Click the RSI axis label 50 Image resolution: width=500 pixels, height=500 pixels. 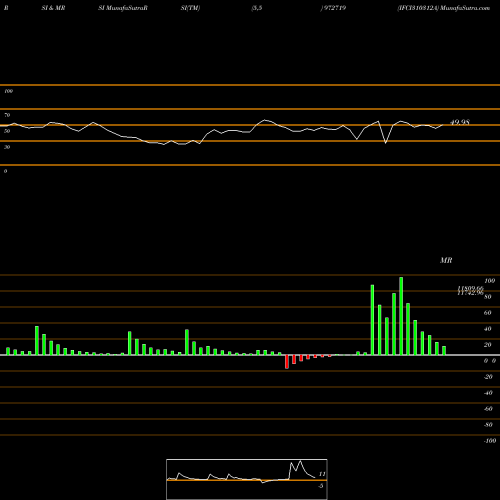[x=7, y=131]
